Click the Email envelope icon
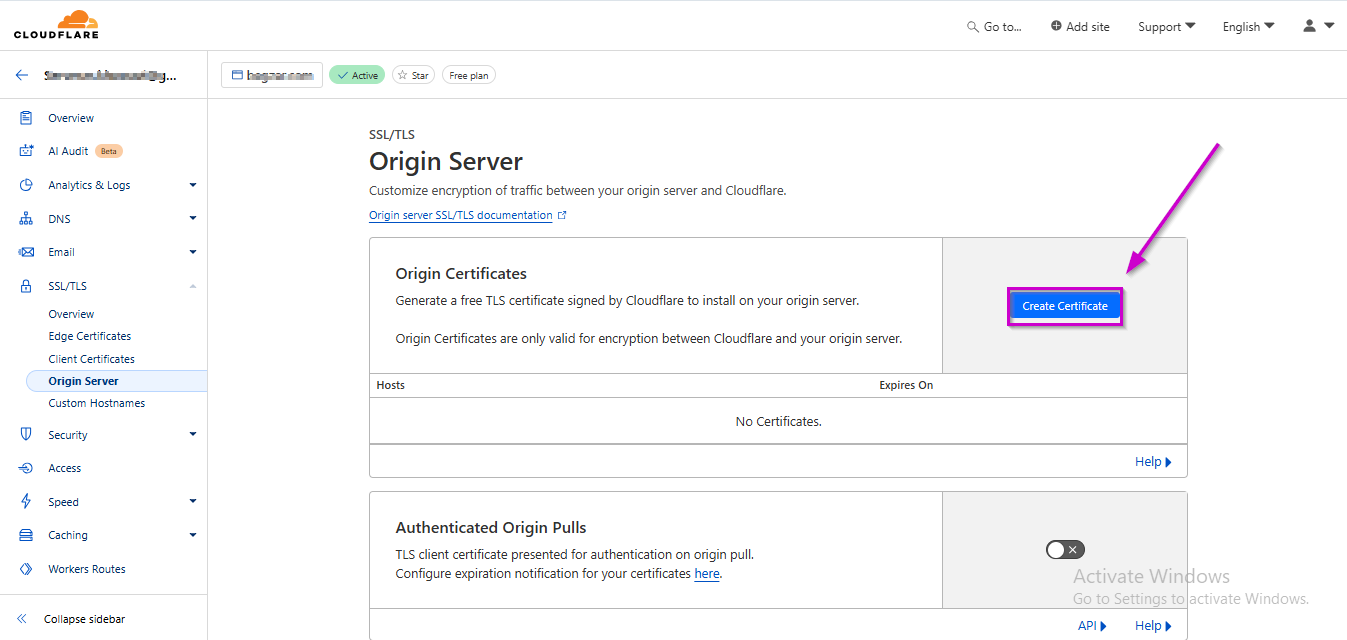Image resolution: width=1347 pixels, height=640 pixels. click(x=27, y=252)
